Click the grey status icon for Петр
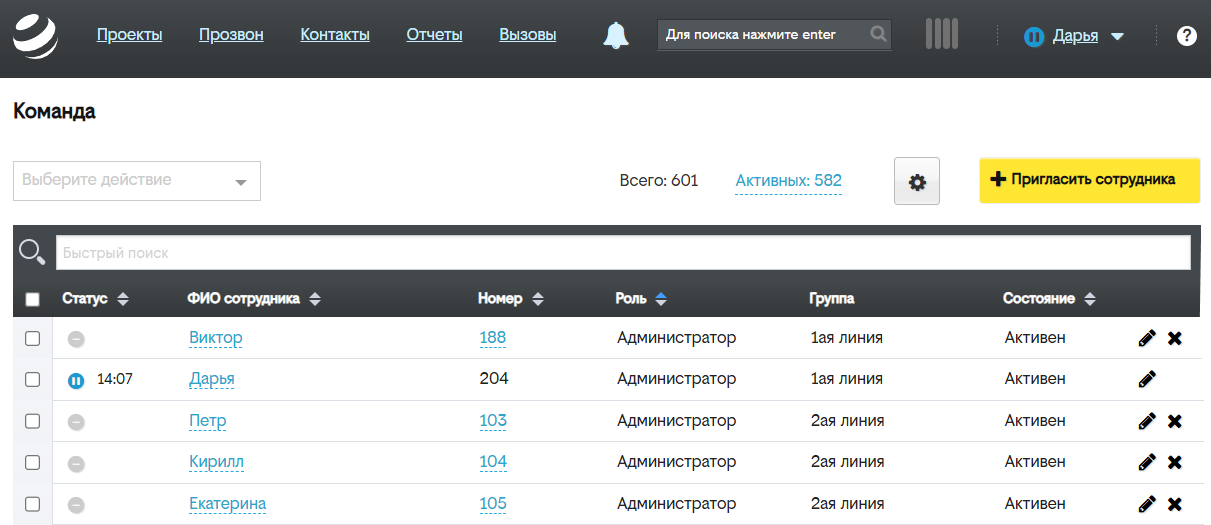Screen dimensions: 1211x525 (x=76, y=422)
